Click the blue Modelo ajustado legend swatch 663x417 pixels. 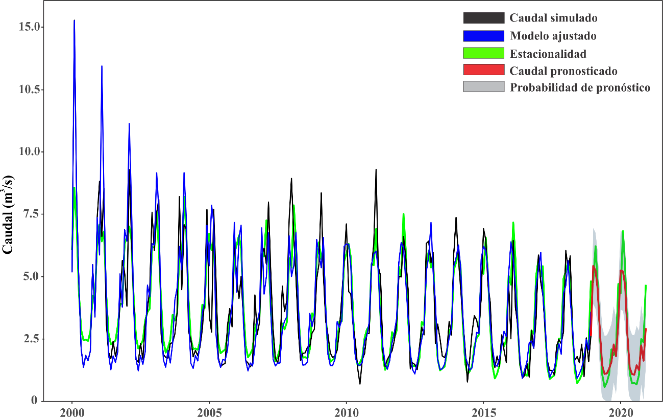483,36
